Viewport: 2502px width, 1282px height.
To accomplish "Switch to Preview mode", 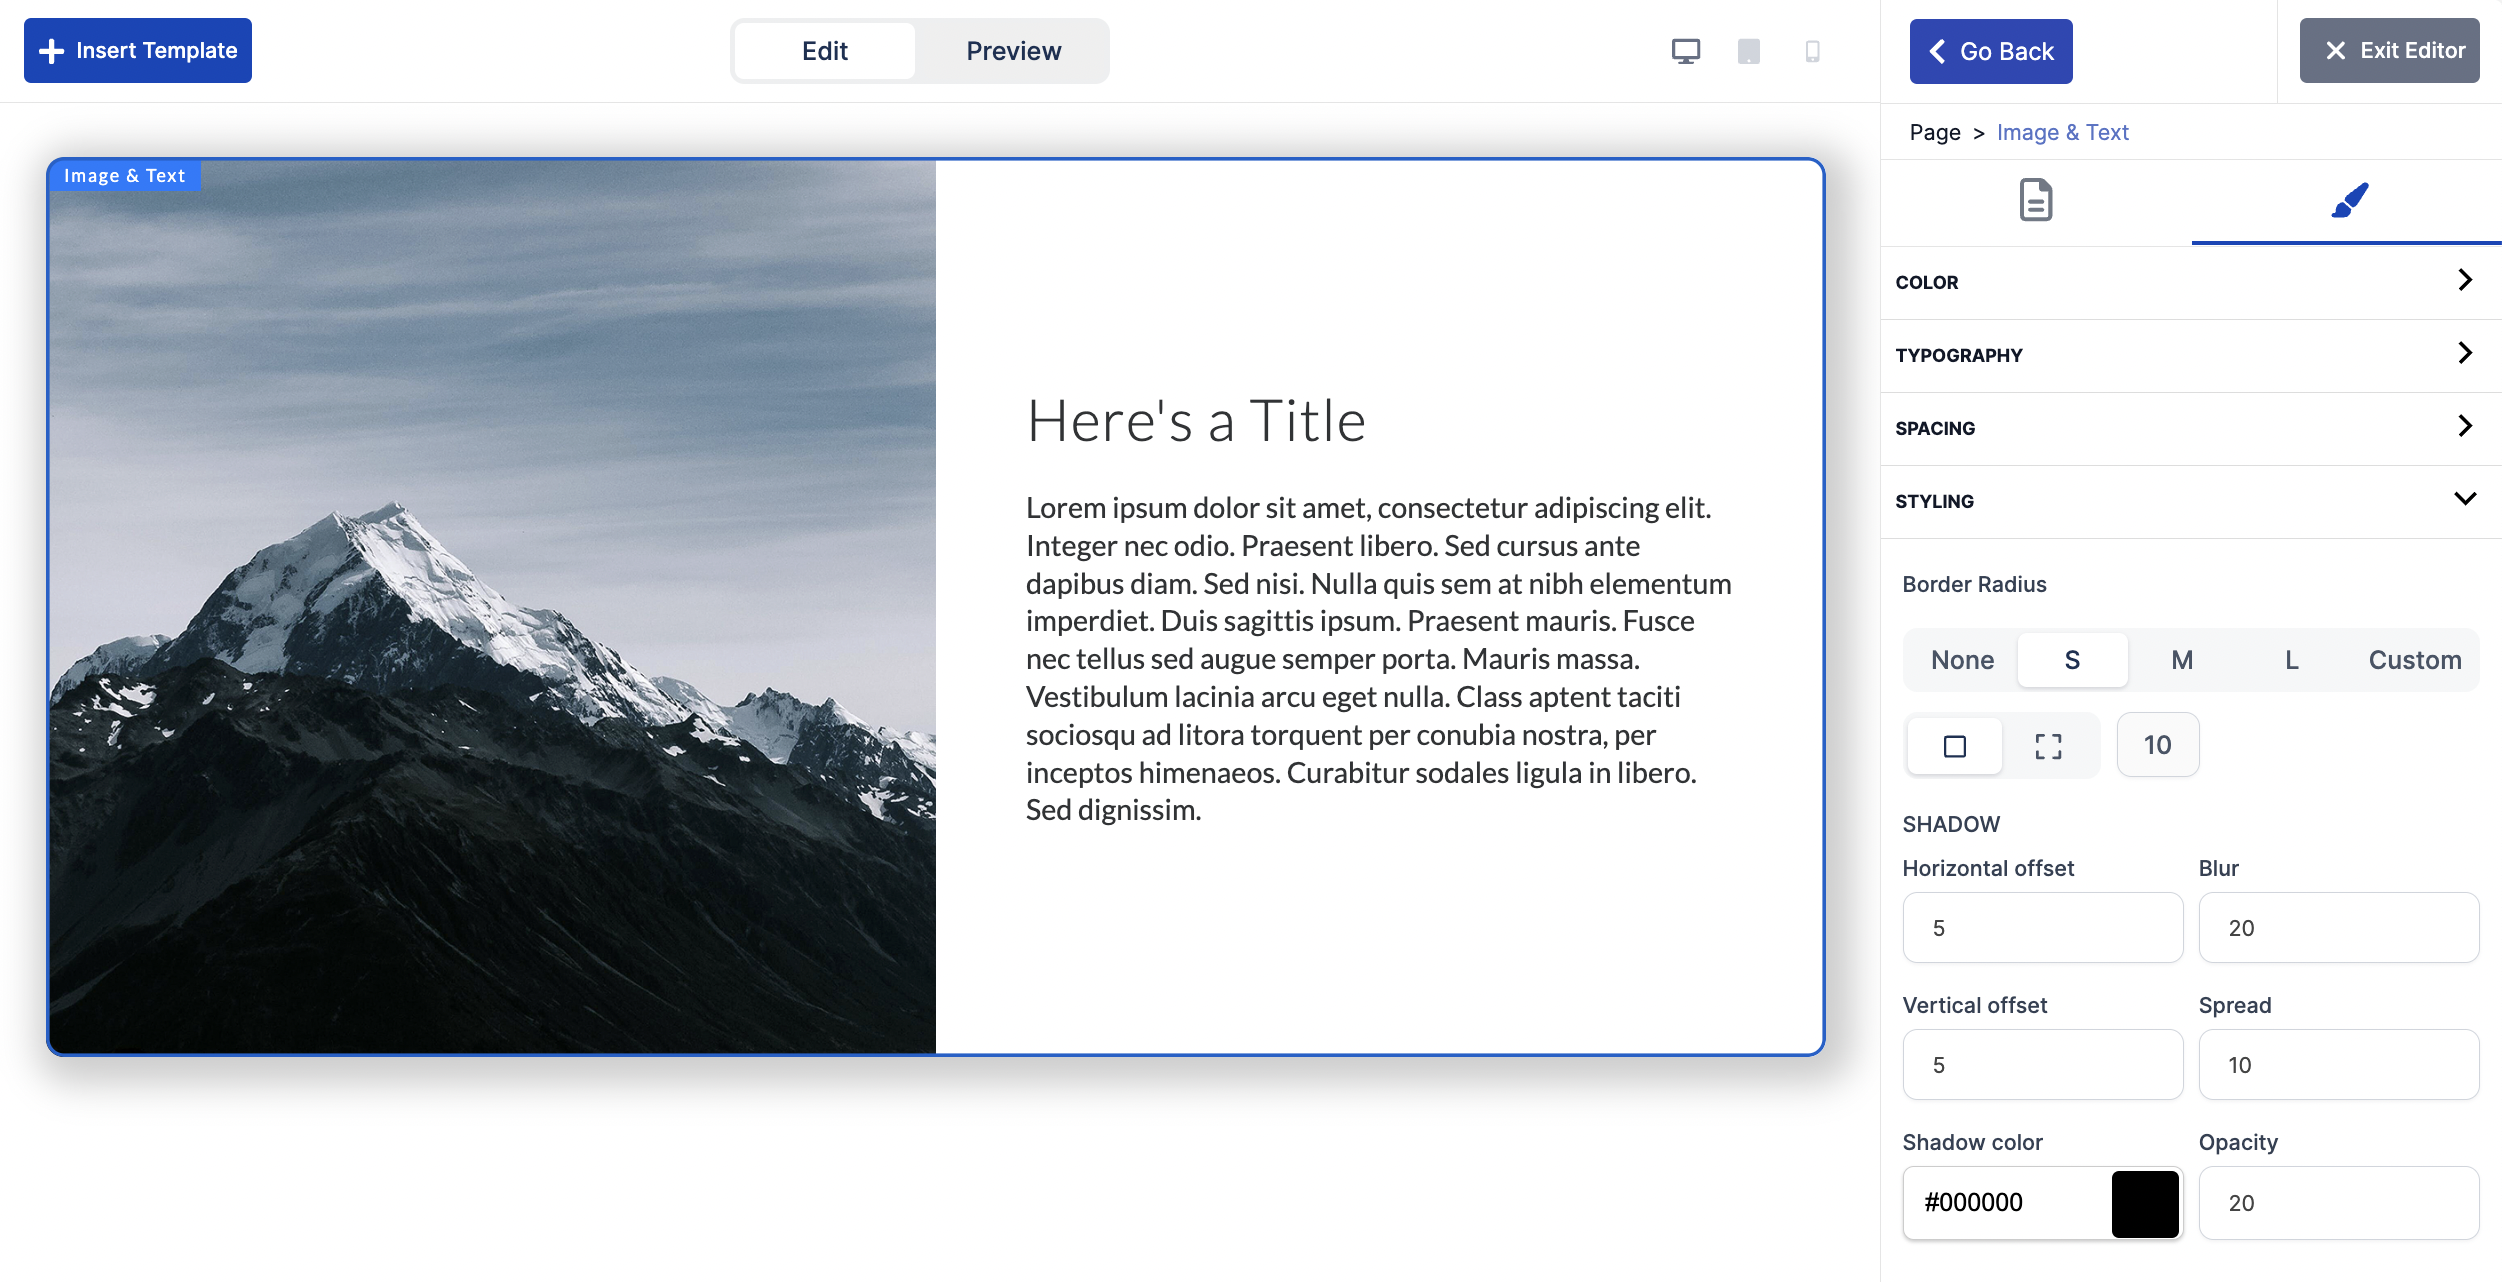I will (1013, 51).
